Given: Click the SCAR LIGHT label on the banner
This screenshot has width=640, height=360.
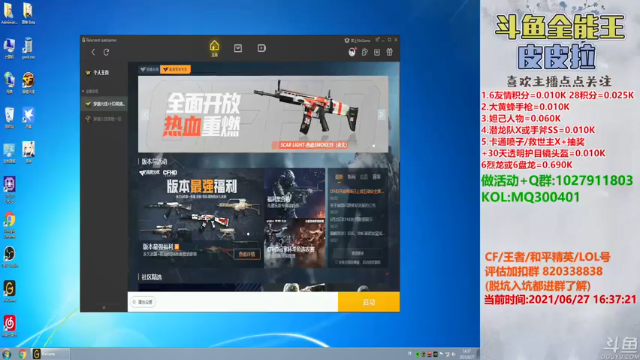Looking at the screenshot, I should point(309,145).
